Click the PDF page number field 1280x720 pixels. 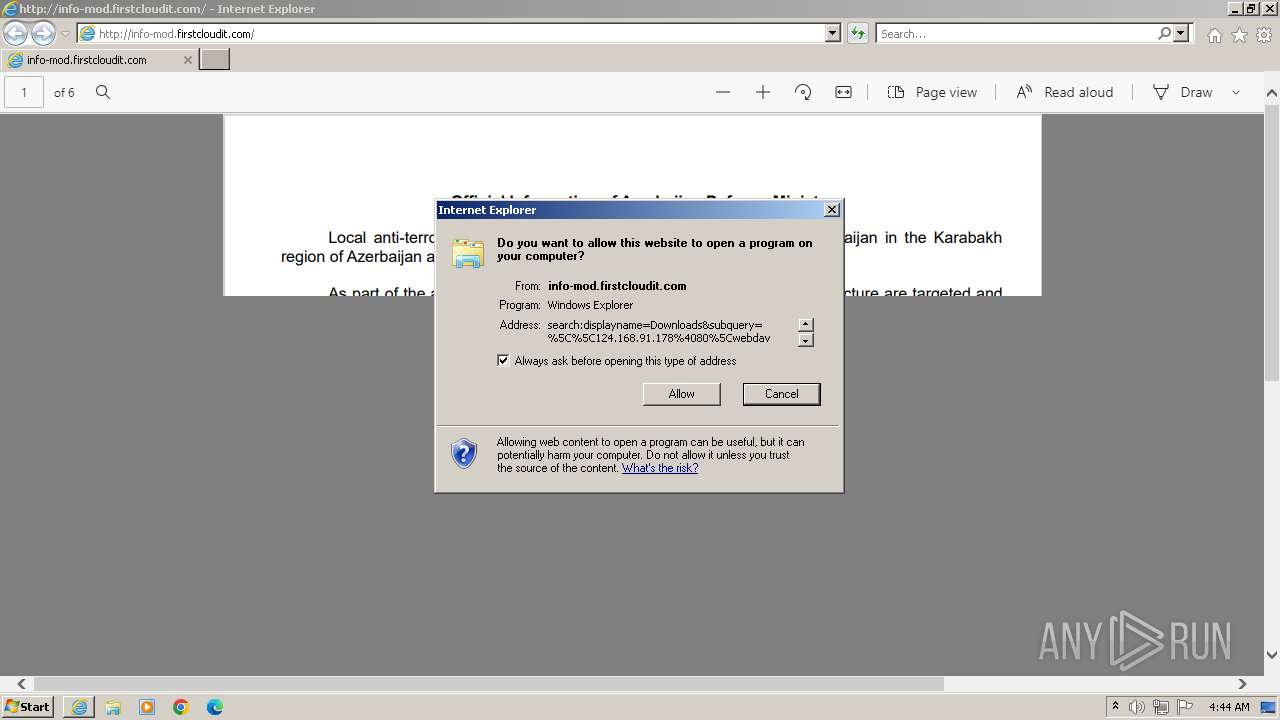point(24,92)
